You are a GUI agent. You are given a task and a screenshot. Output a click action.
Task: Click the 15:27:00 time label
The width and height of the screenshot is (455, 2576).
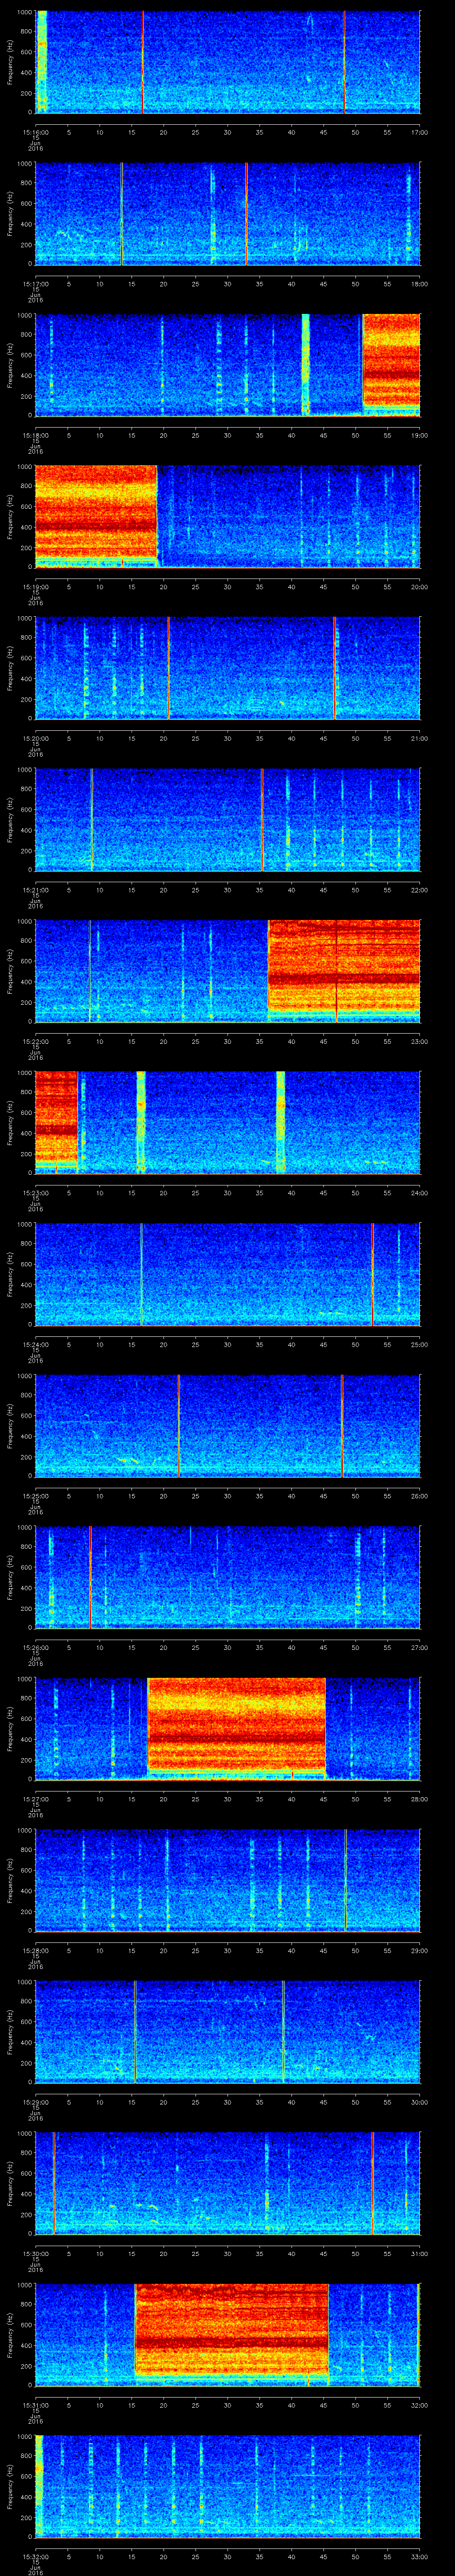coord(36,1799)
